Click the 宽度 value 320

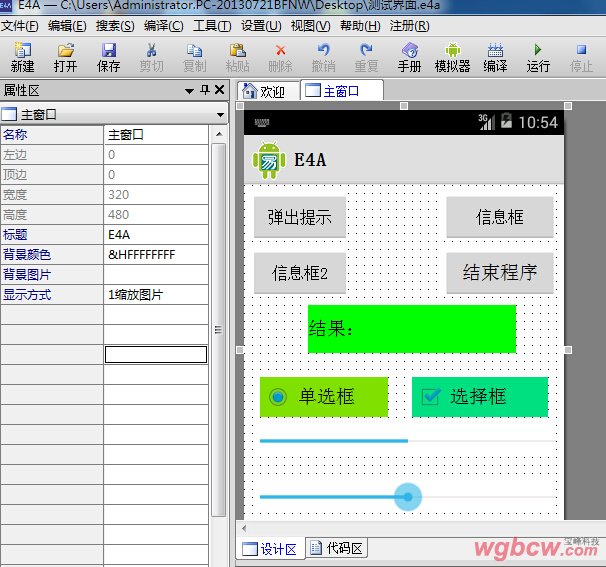tap(156, 194)
